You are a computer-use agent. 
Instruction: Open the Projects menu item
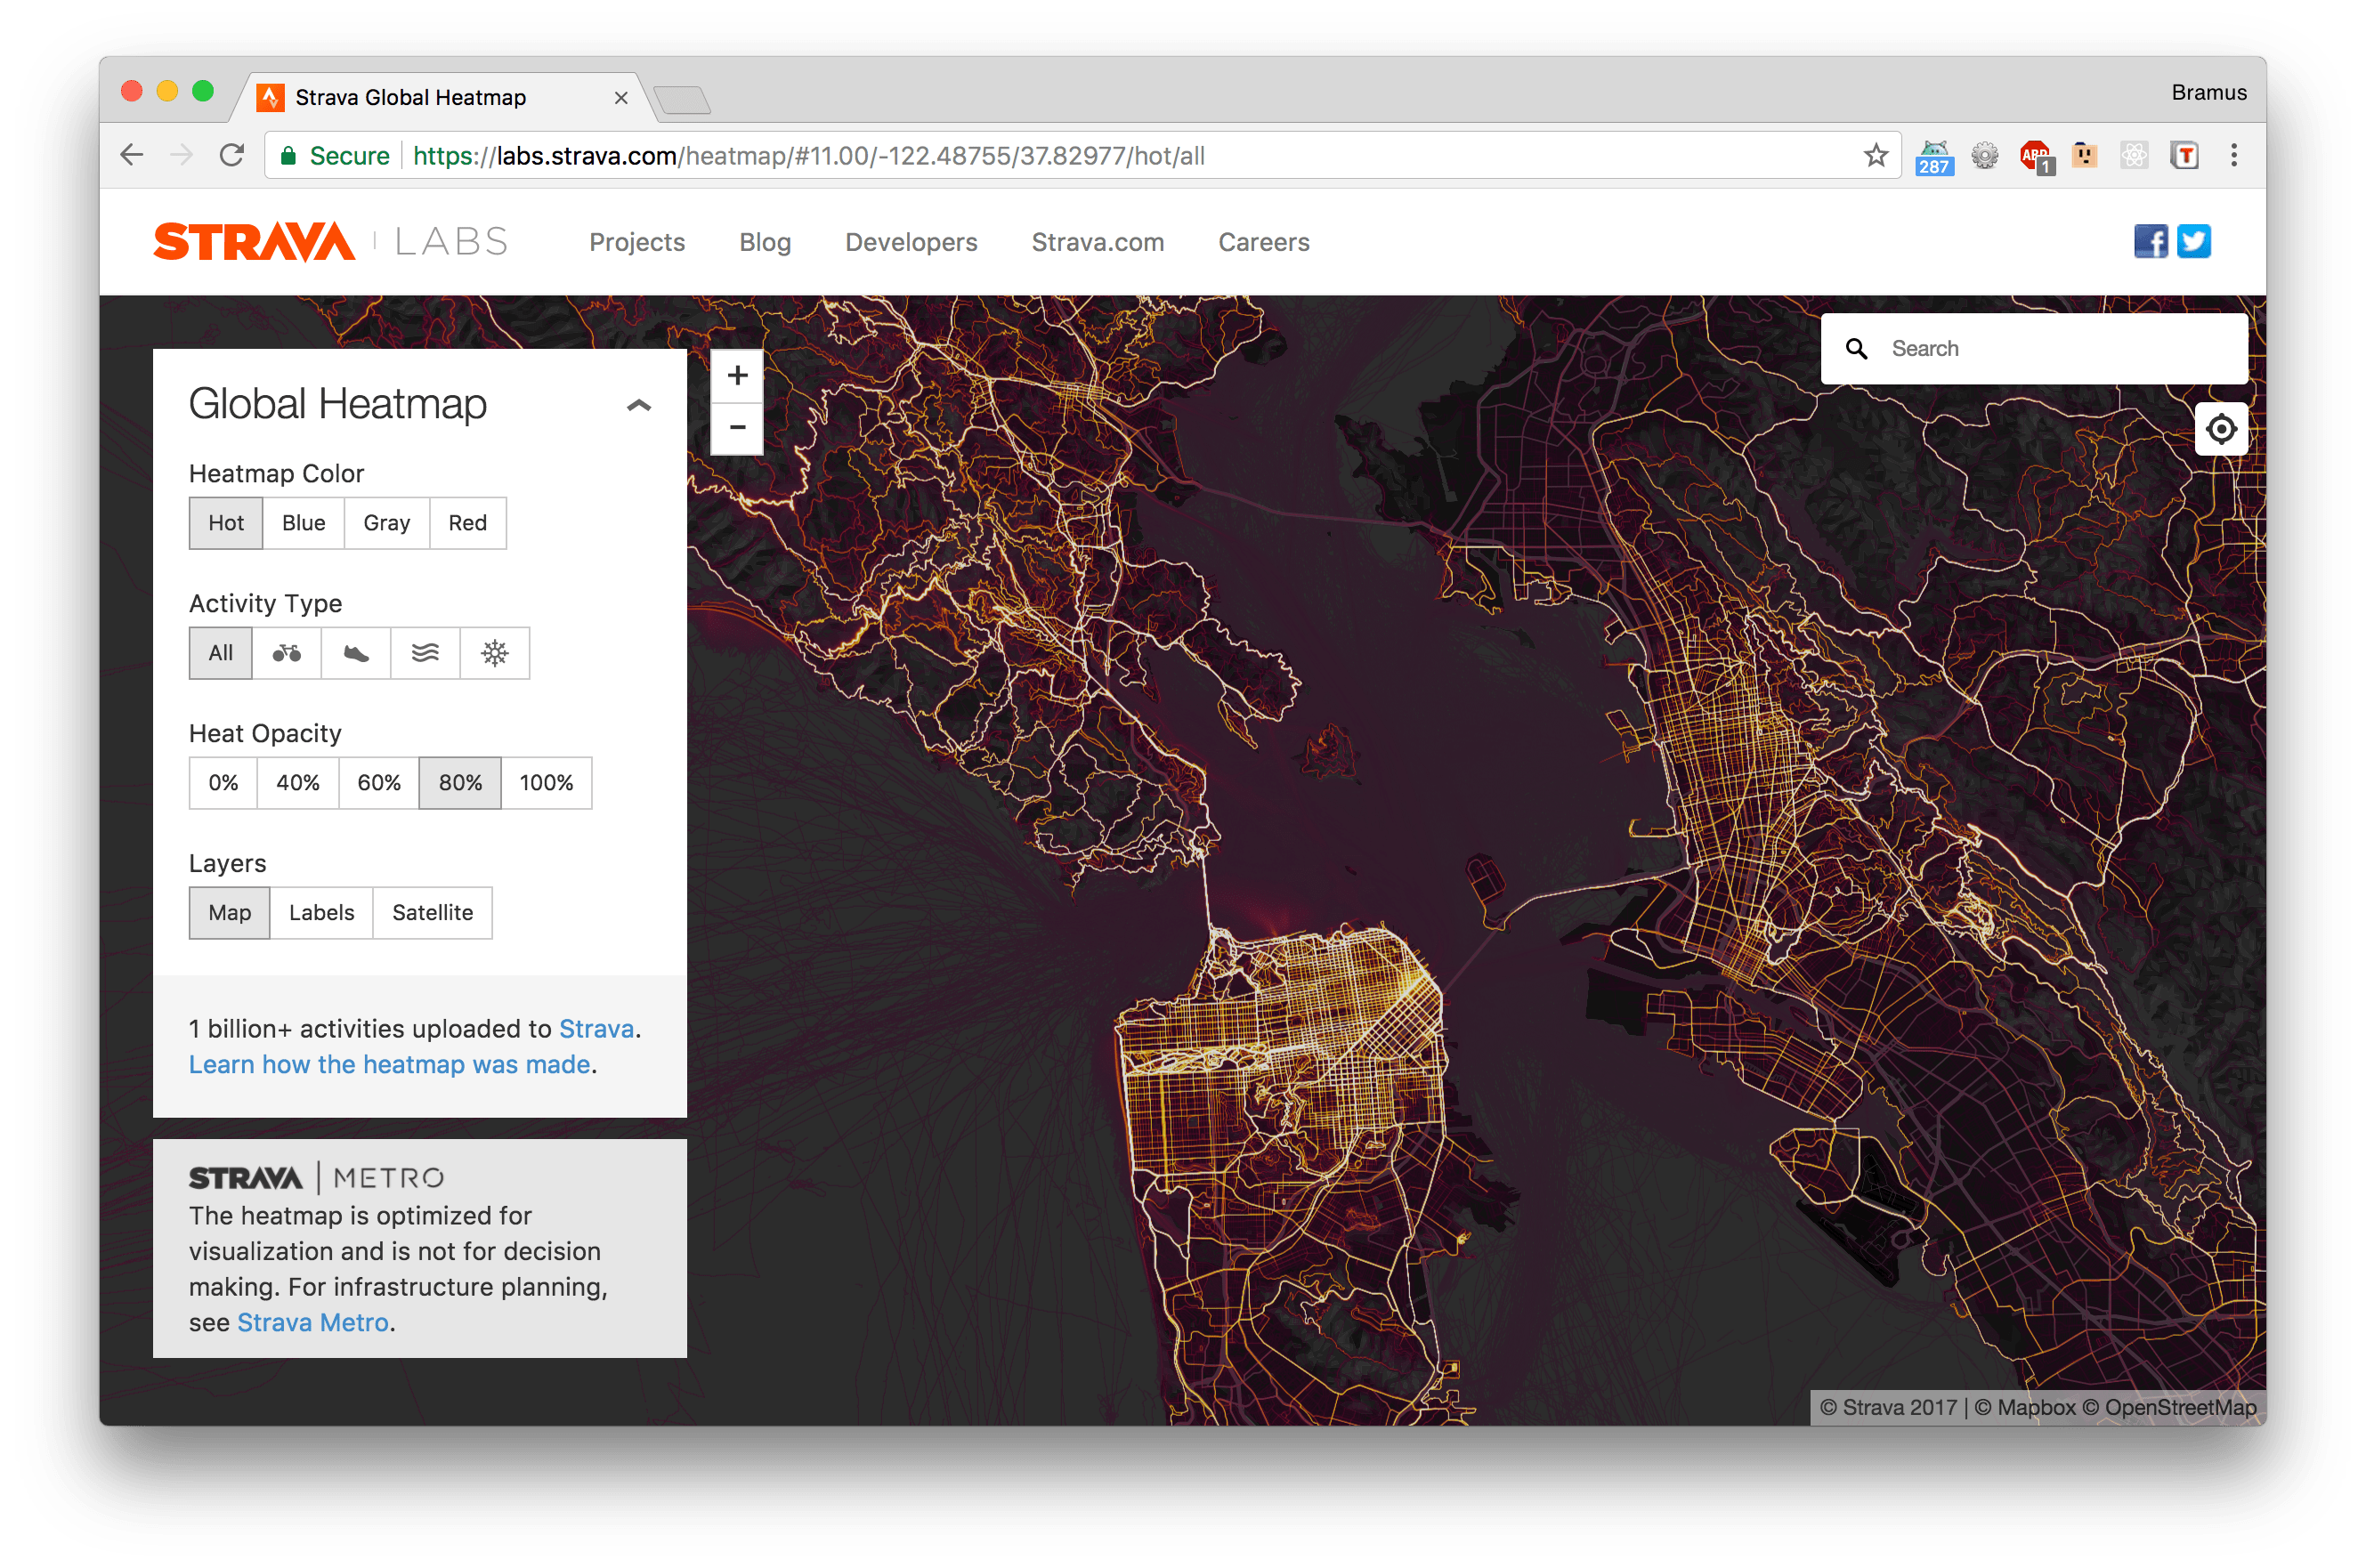click(637, 242)
